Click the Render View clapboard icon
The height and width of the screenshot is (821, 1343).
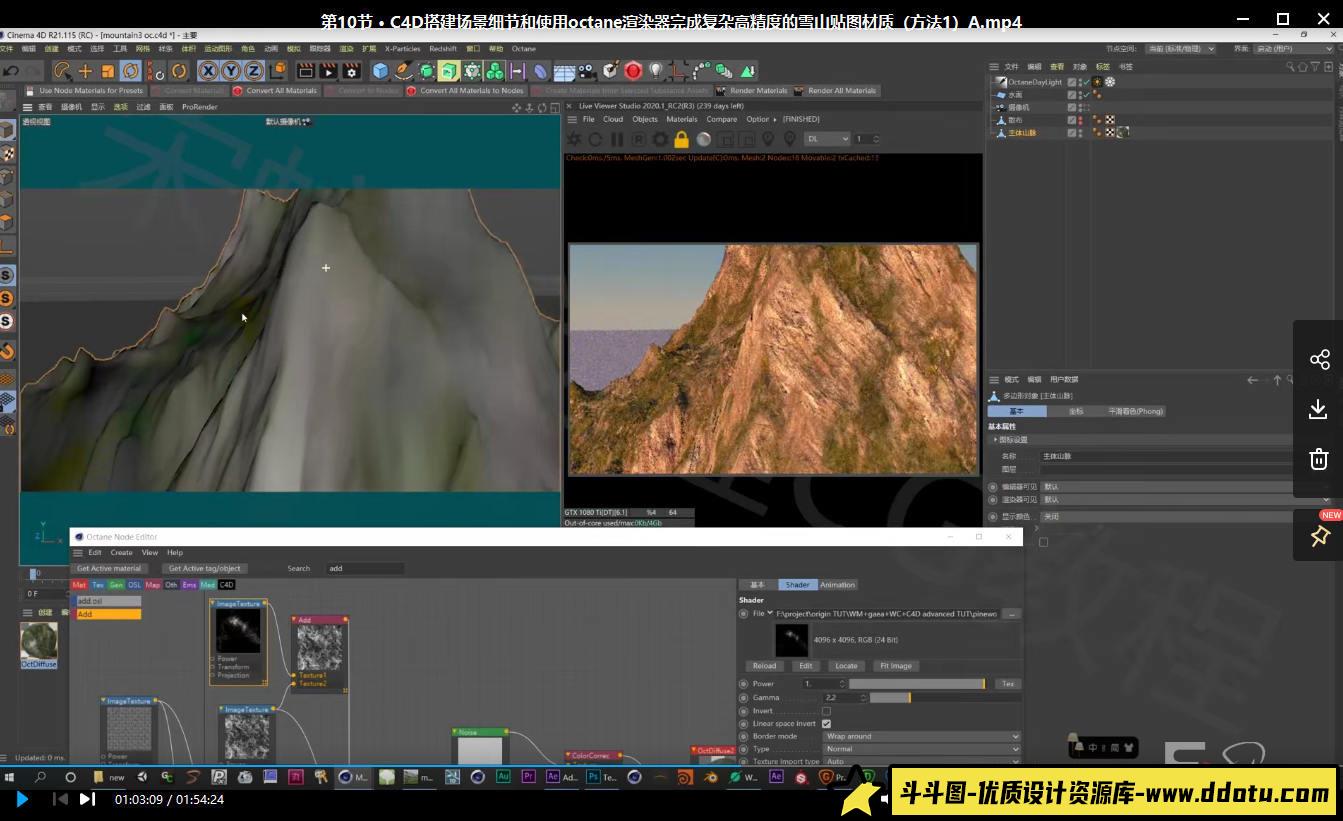click(x=306, y=71)
